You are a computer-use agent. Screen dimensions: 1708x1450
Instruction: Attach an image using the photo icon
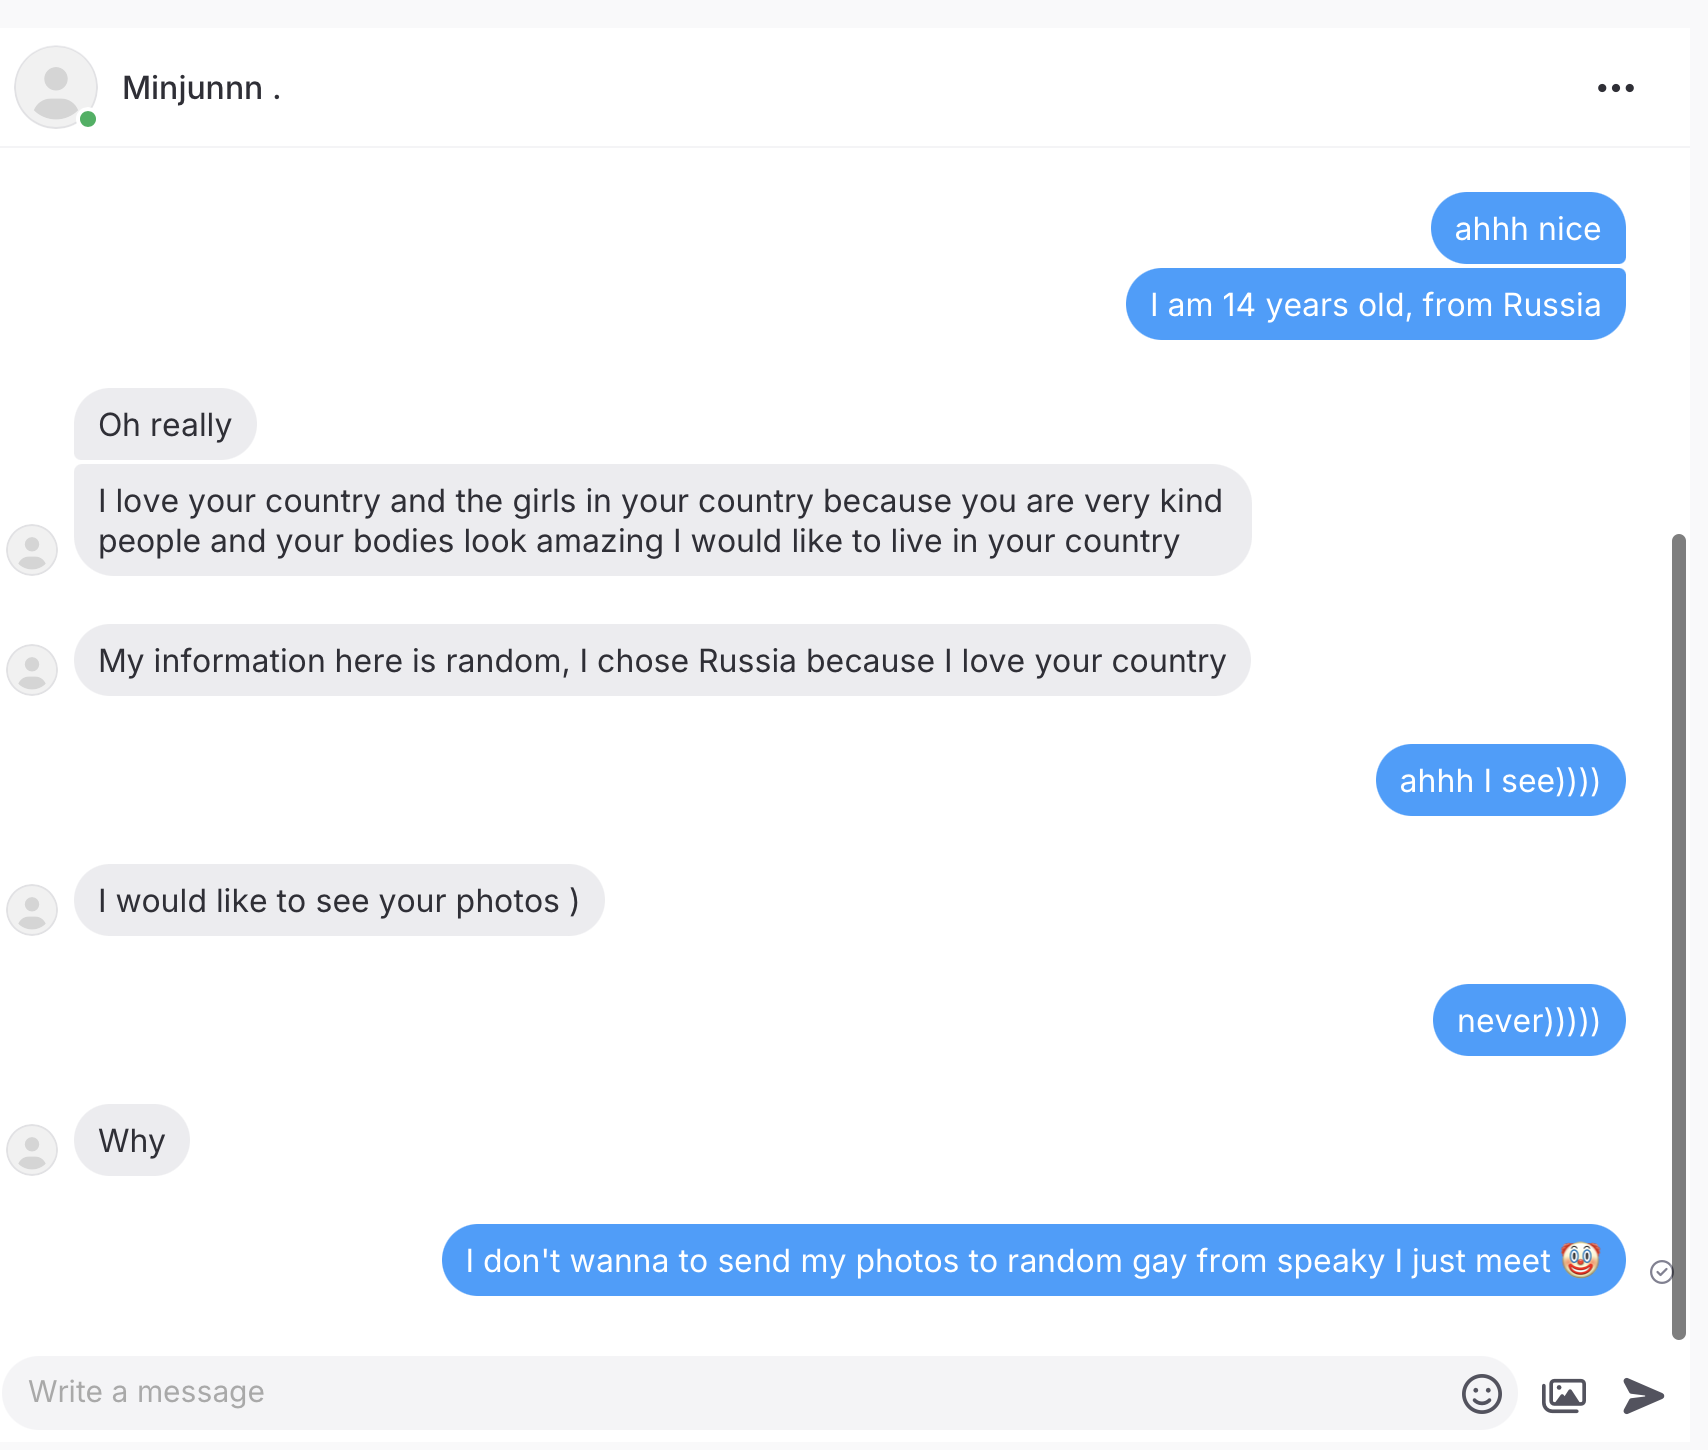point(1564,1394)
